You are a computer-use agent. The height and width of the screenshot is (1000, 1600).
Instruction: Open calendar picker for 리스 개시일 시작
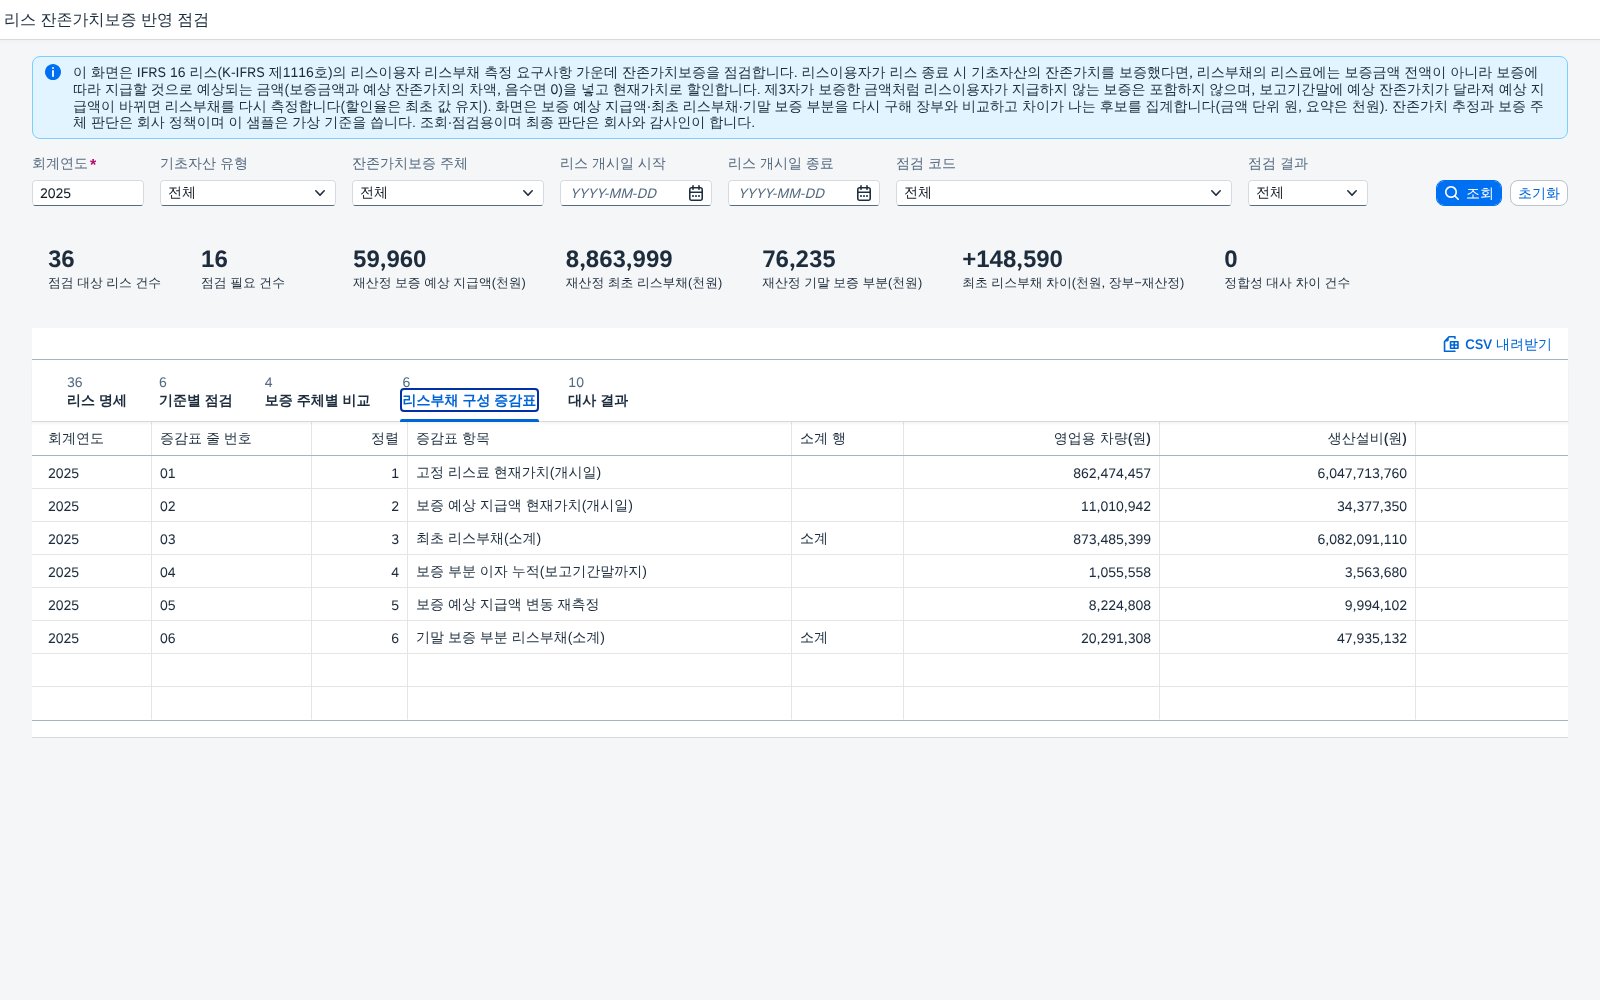(x=696, y=193)
